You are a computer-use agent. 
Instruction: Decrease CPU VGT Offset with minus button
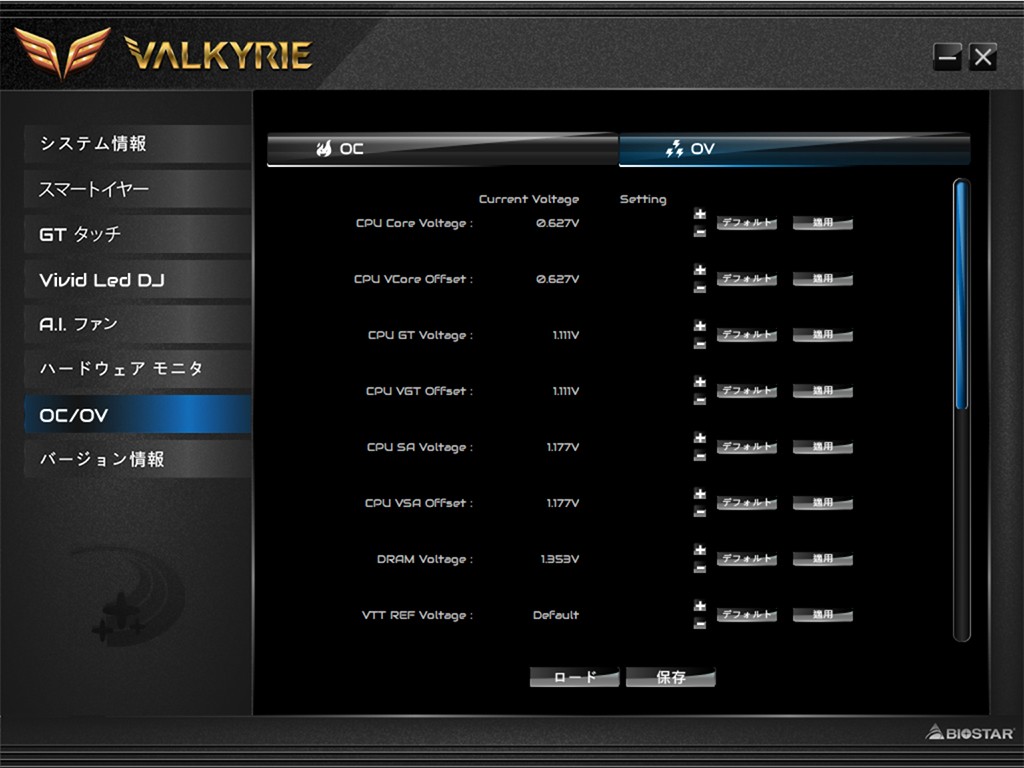(x=699, y=400)
